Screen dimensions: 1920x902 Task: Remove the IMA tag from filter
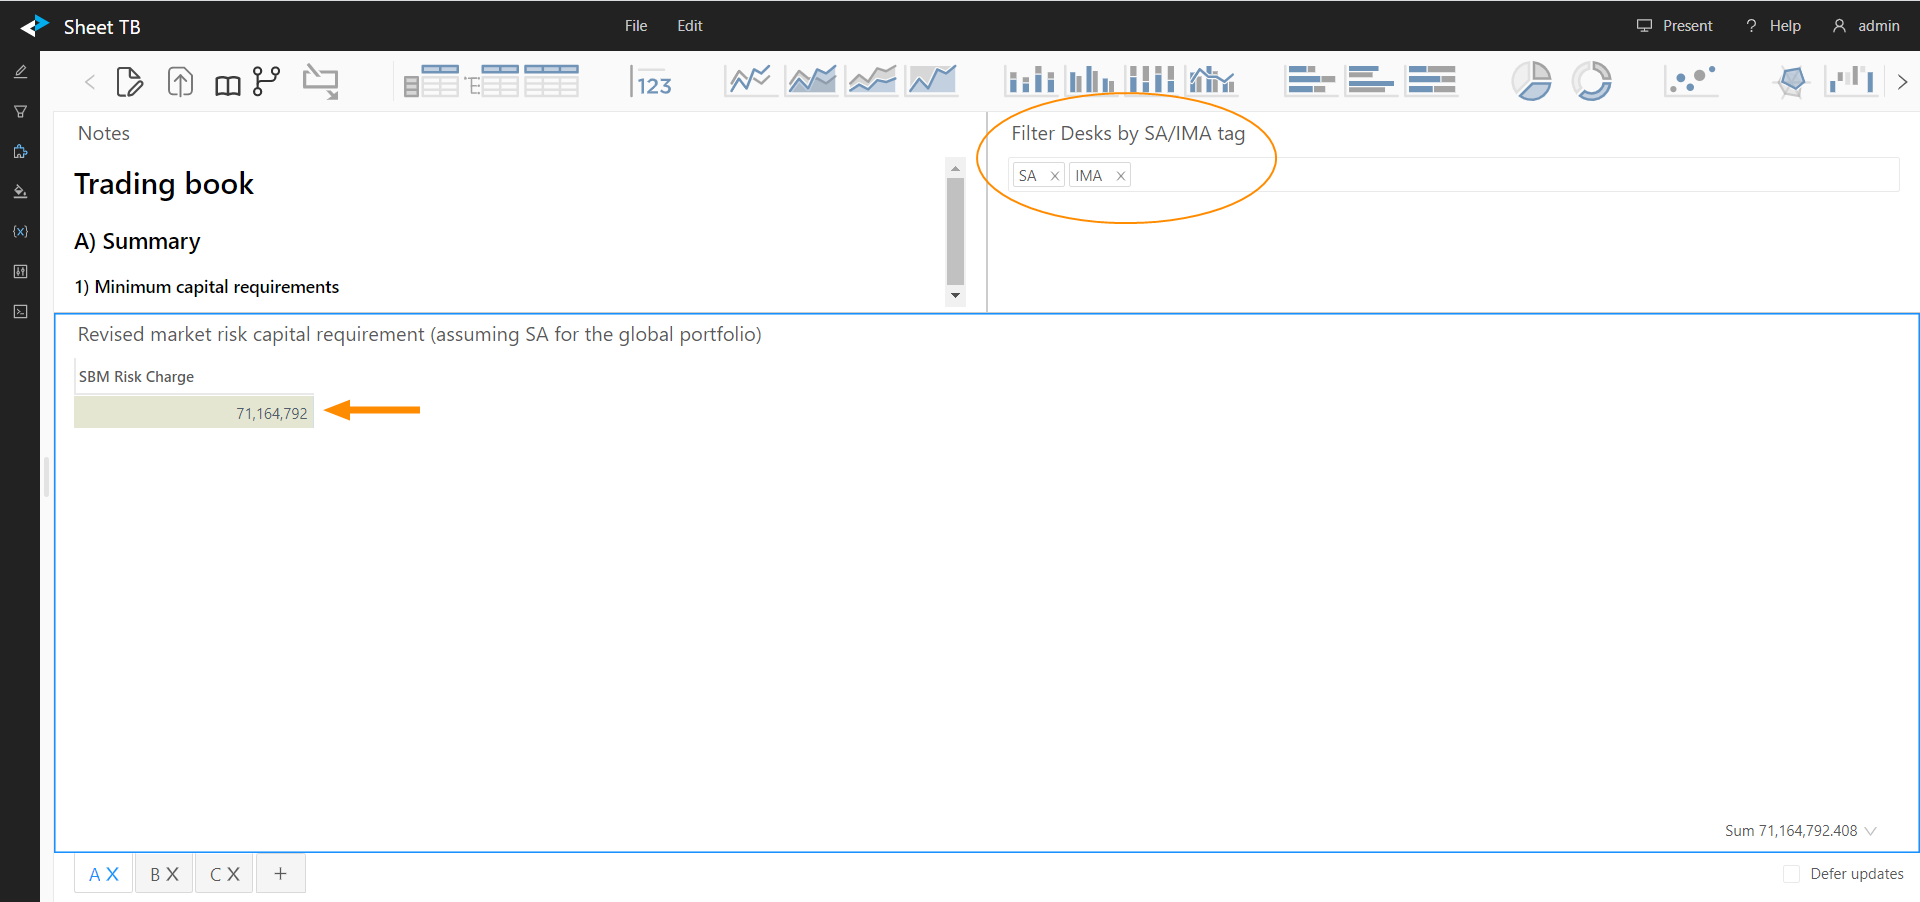coord(1121,176)
